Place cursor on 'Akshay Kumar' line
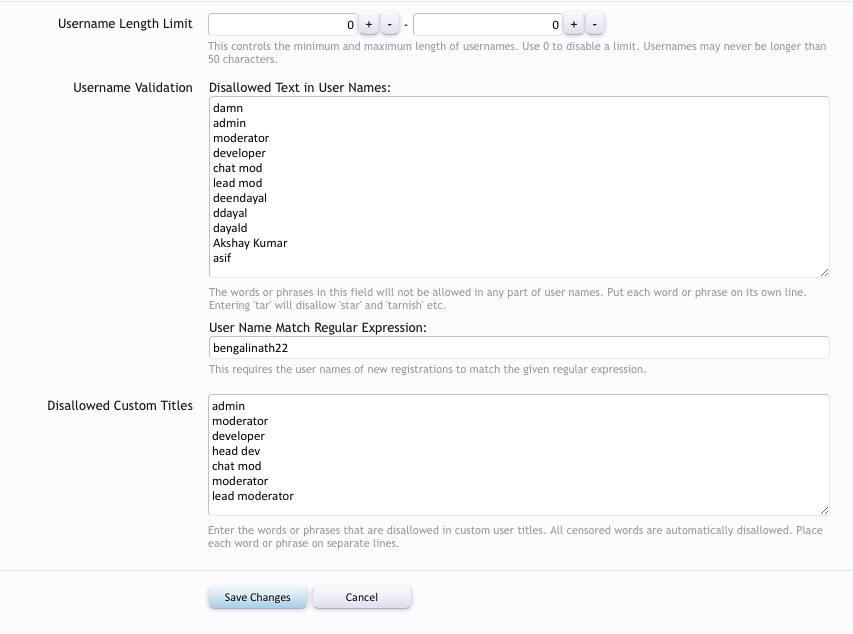 point(250,243)
